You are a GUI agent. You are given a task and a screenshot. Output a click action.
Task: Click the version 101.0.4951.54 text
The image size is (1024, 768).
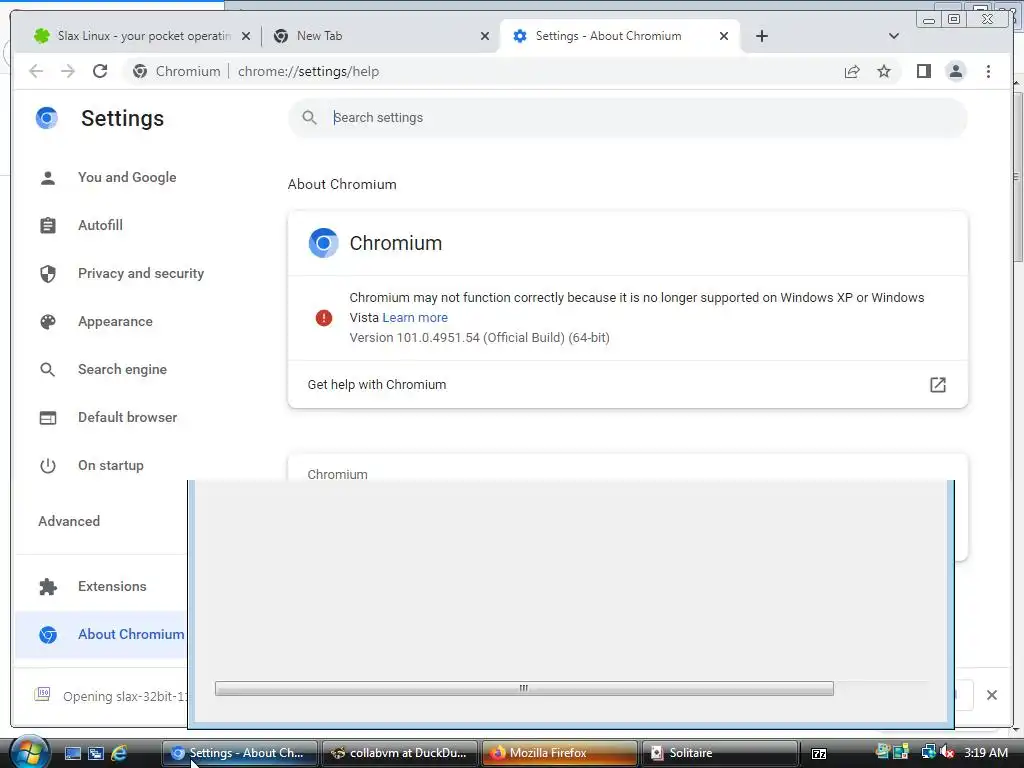point(479,338)
